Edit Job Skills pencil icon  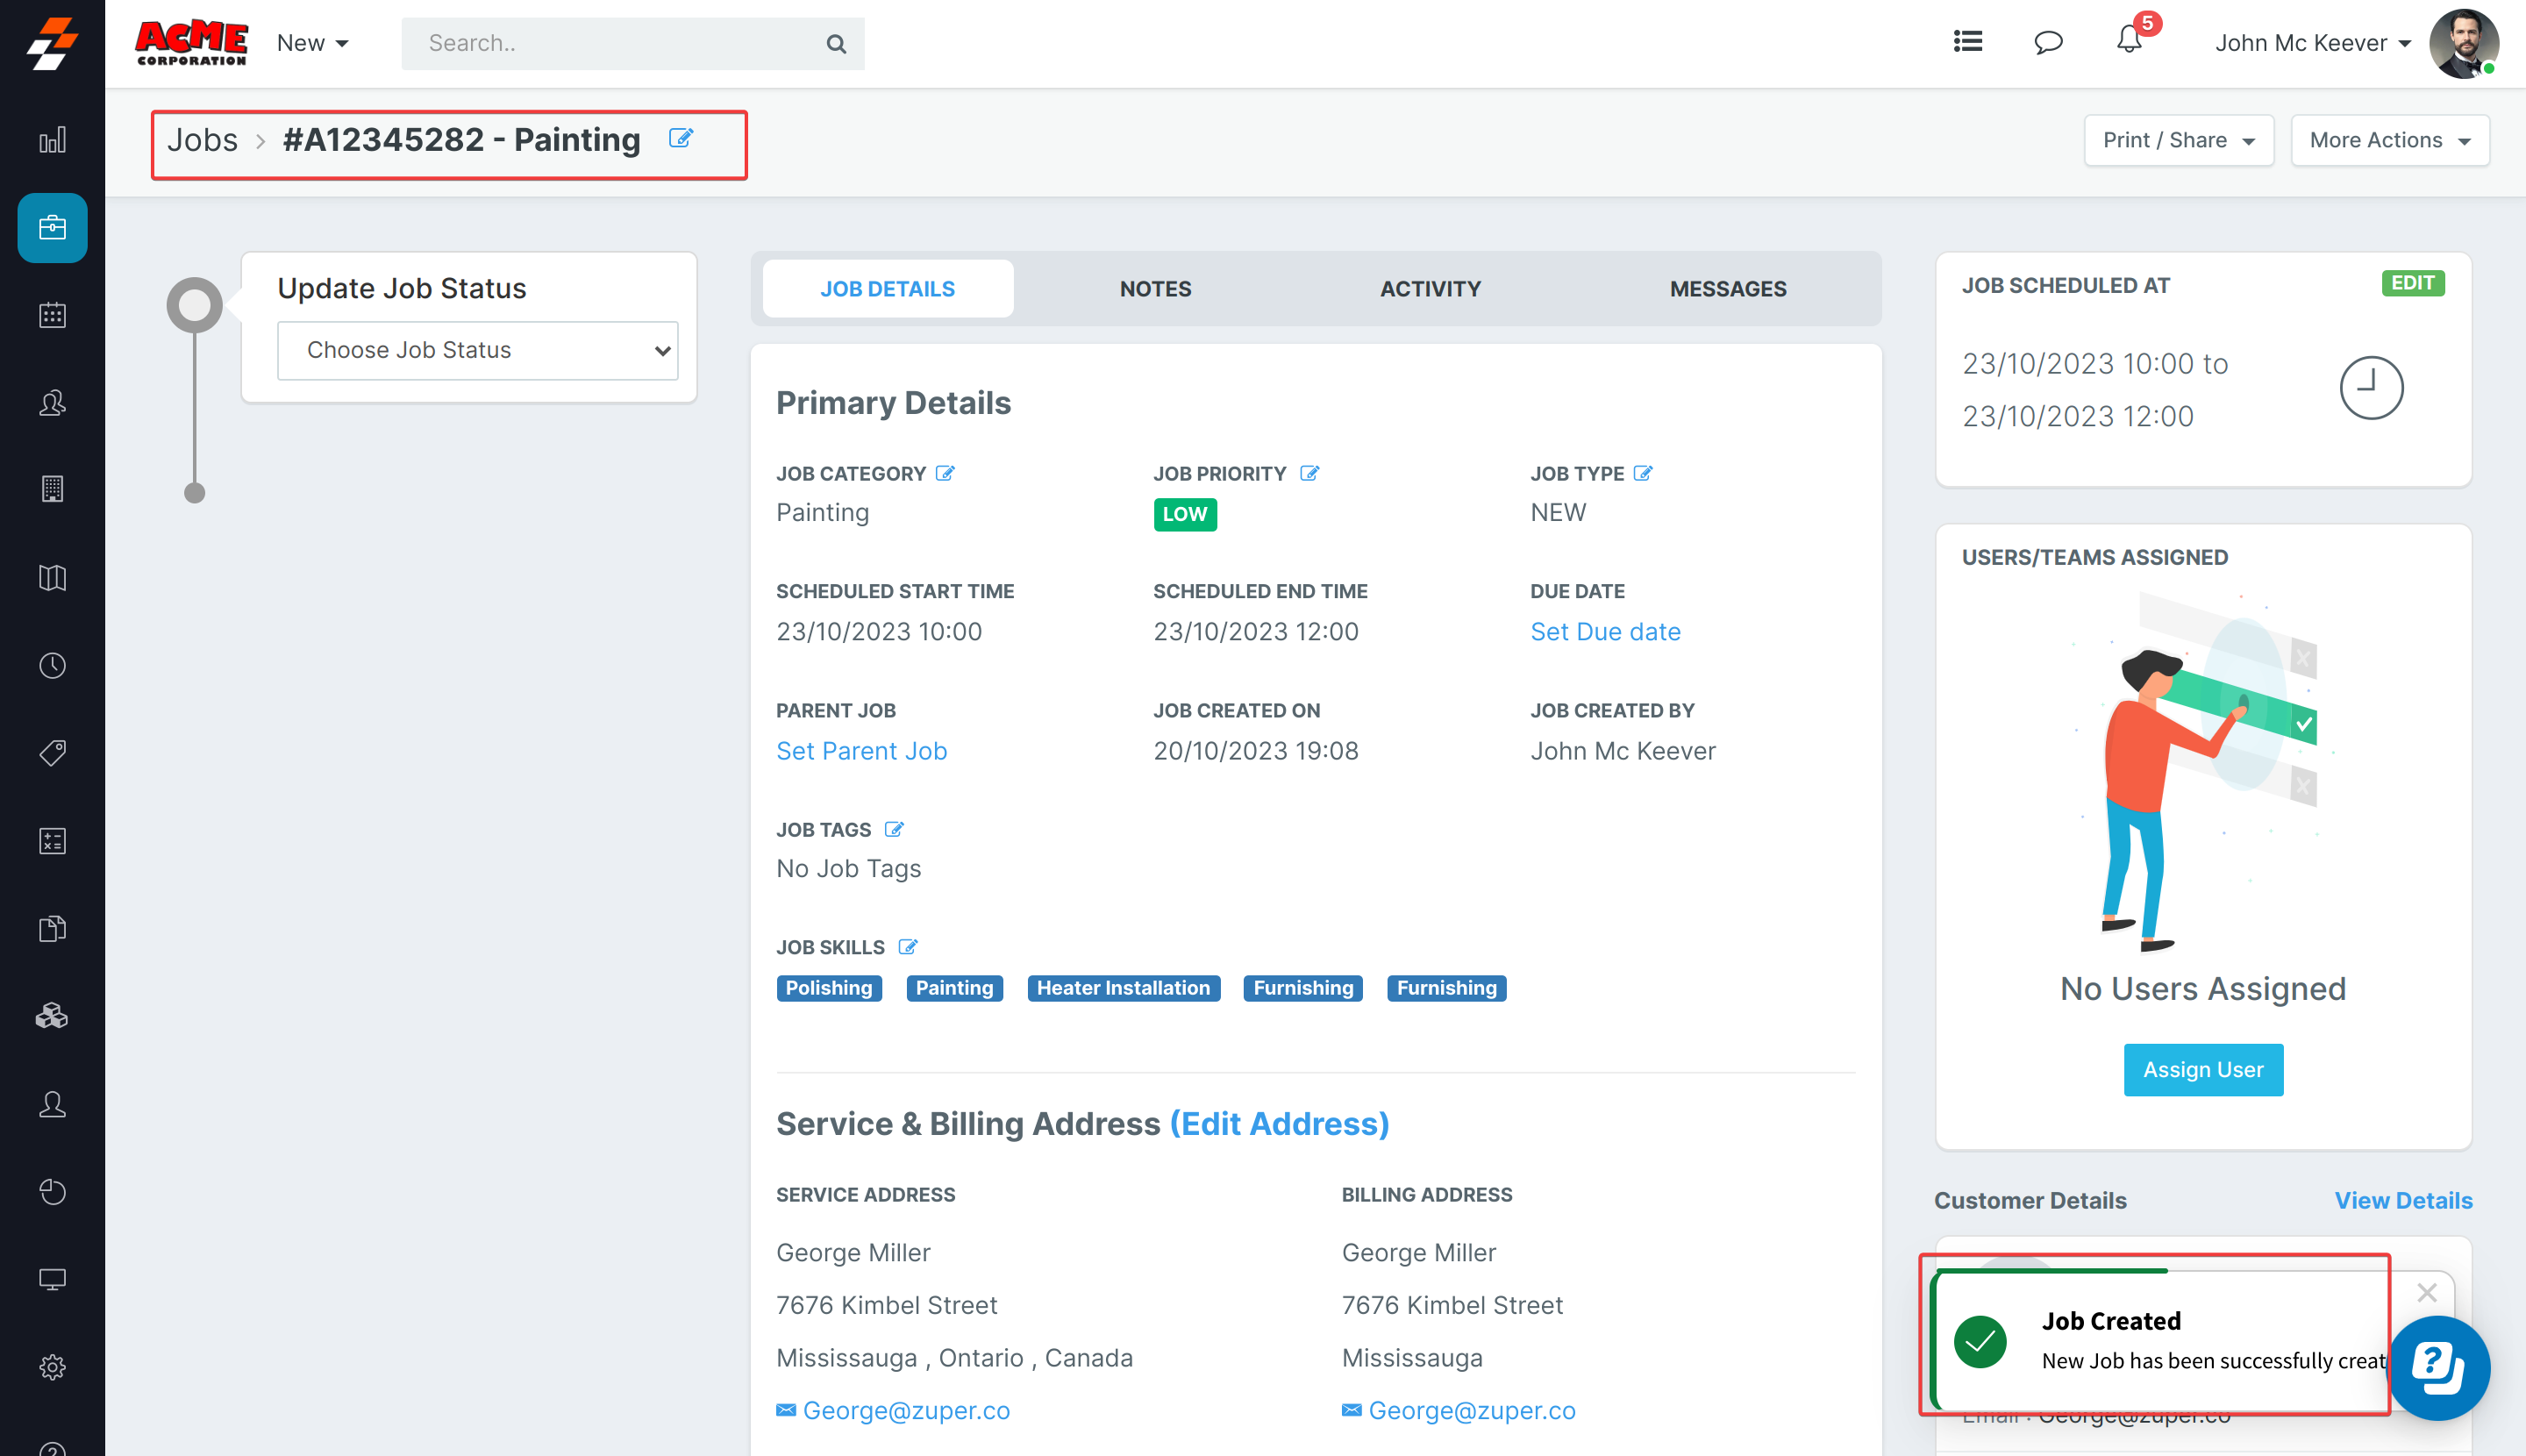(x=908, y=947)
